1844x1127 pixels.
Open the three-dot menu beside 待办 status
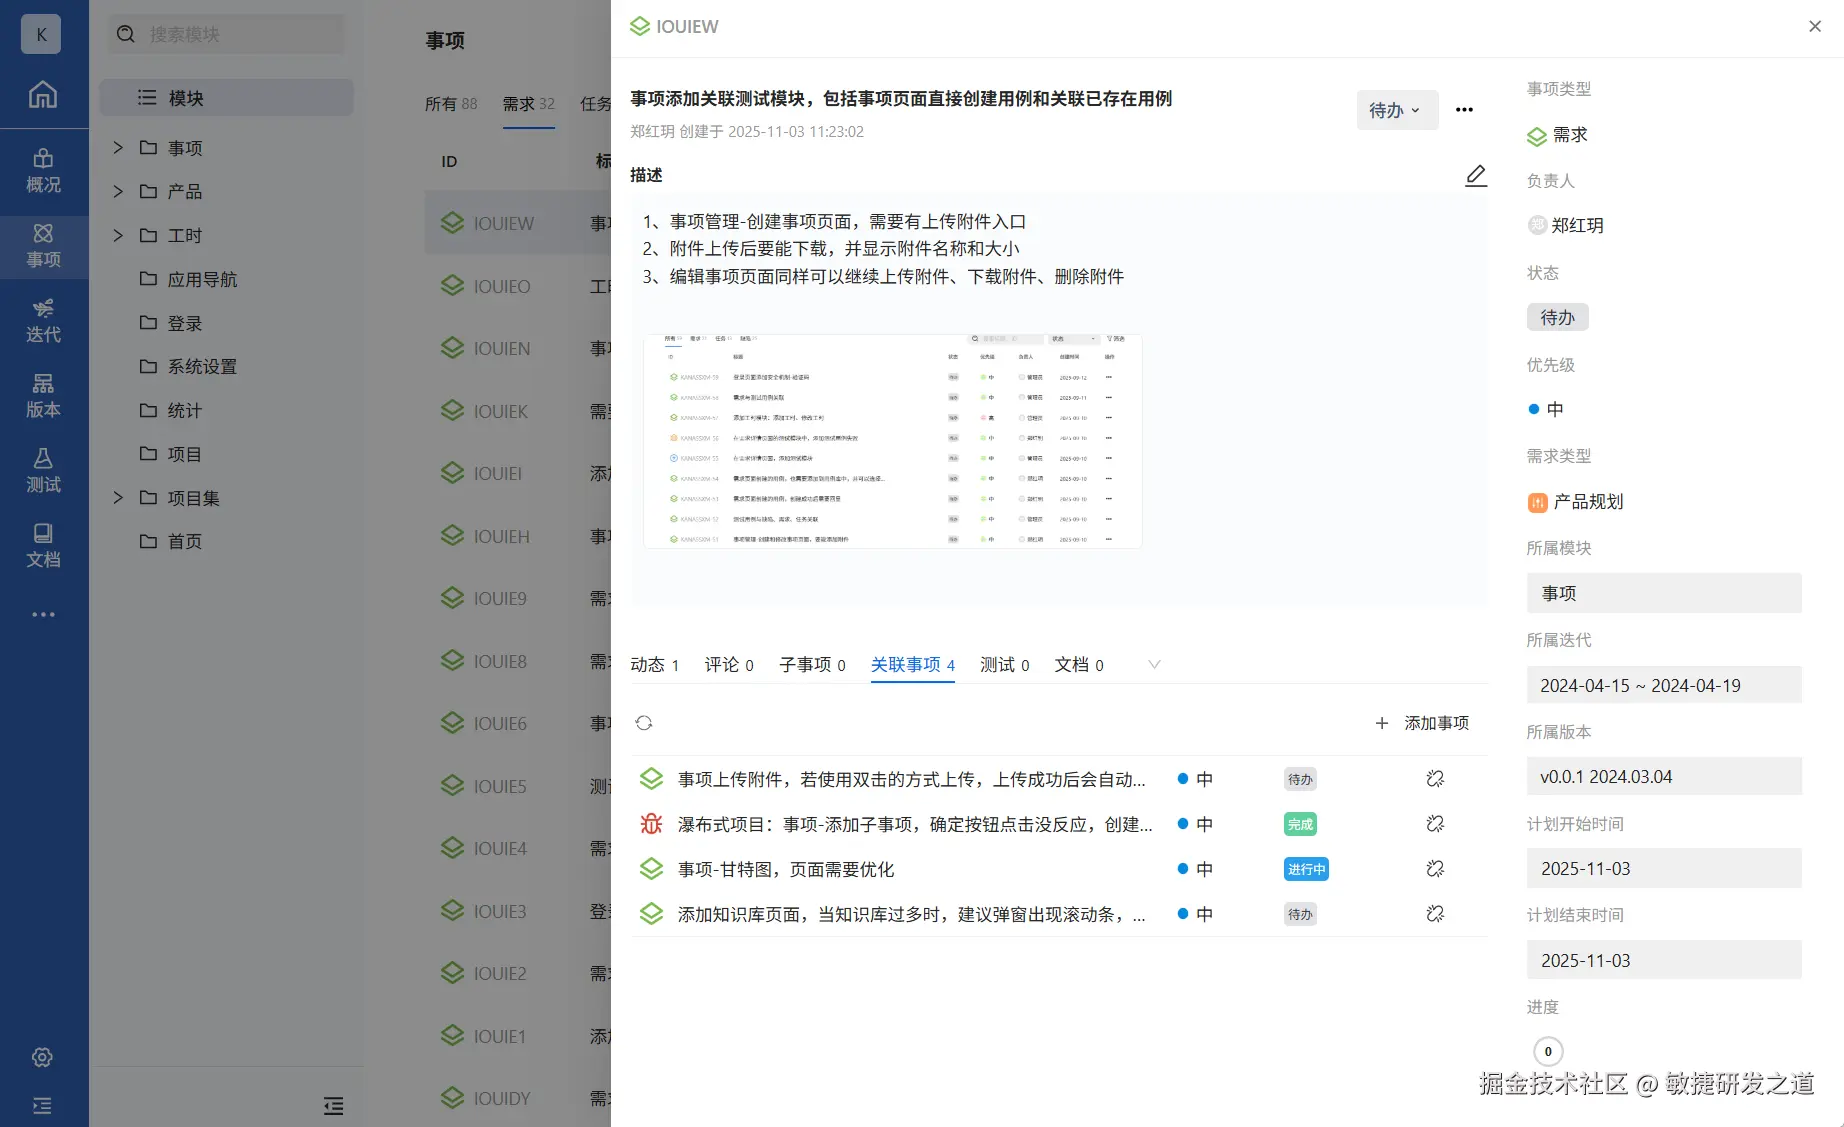1464,110
